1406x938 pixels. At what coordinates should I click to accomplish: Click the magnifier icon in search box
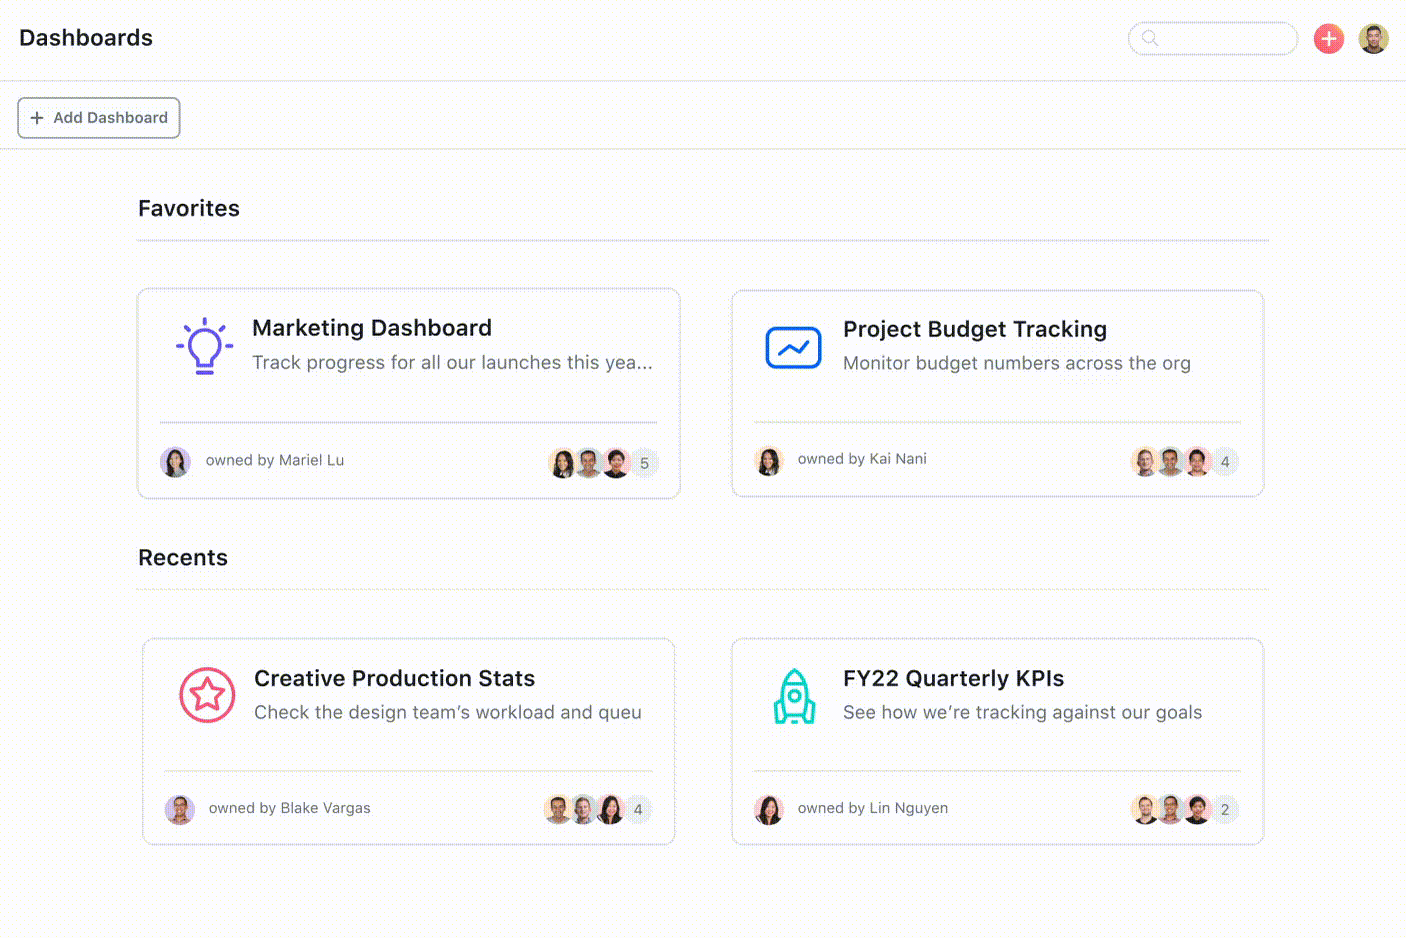click(x=1150, y=38)
